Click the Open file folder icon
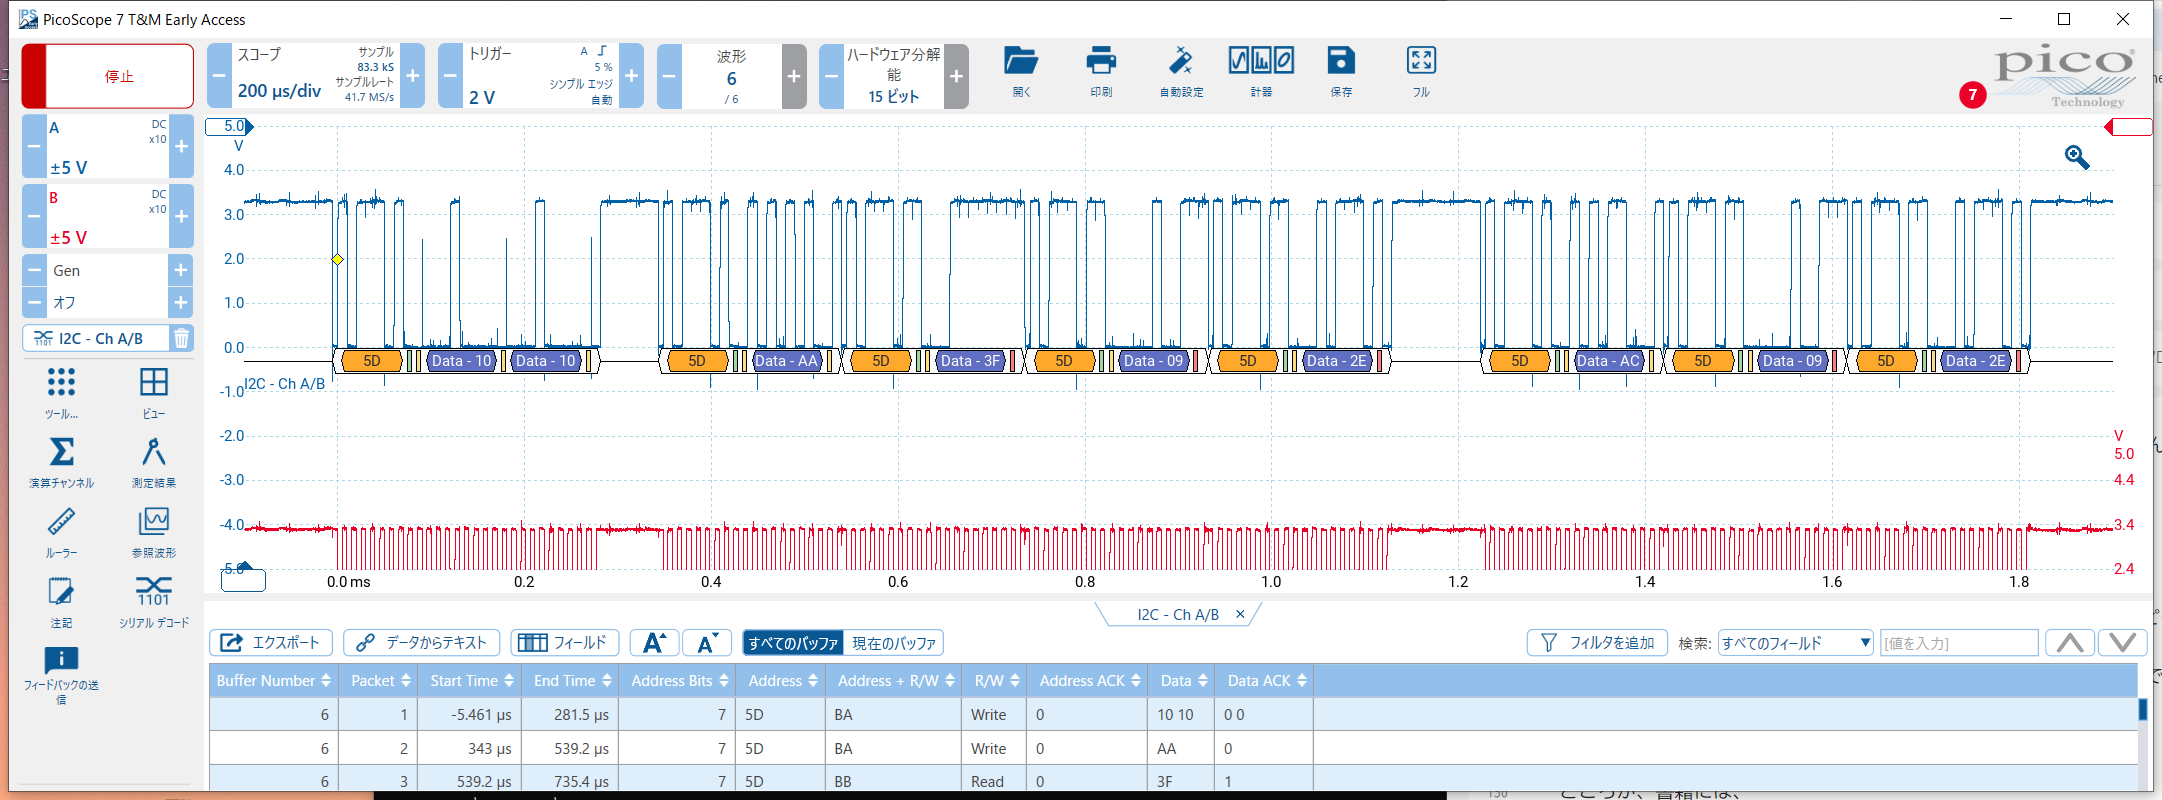This screenshot has height=800, width=2162. pyautogui.click(x=1020, y=62)
